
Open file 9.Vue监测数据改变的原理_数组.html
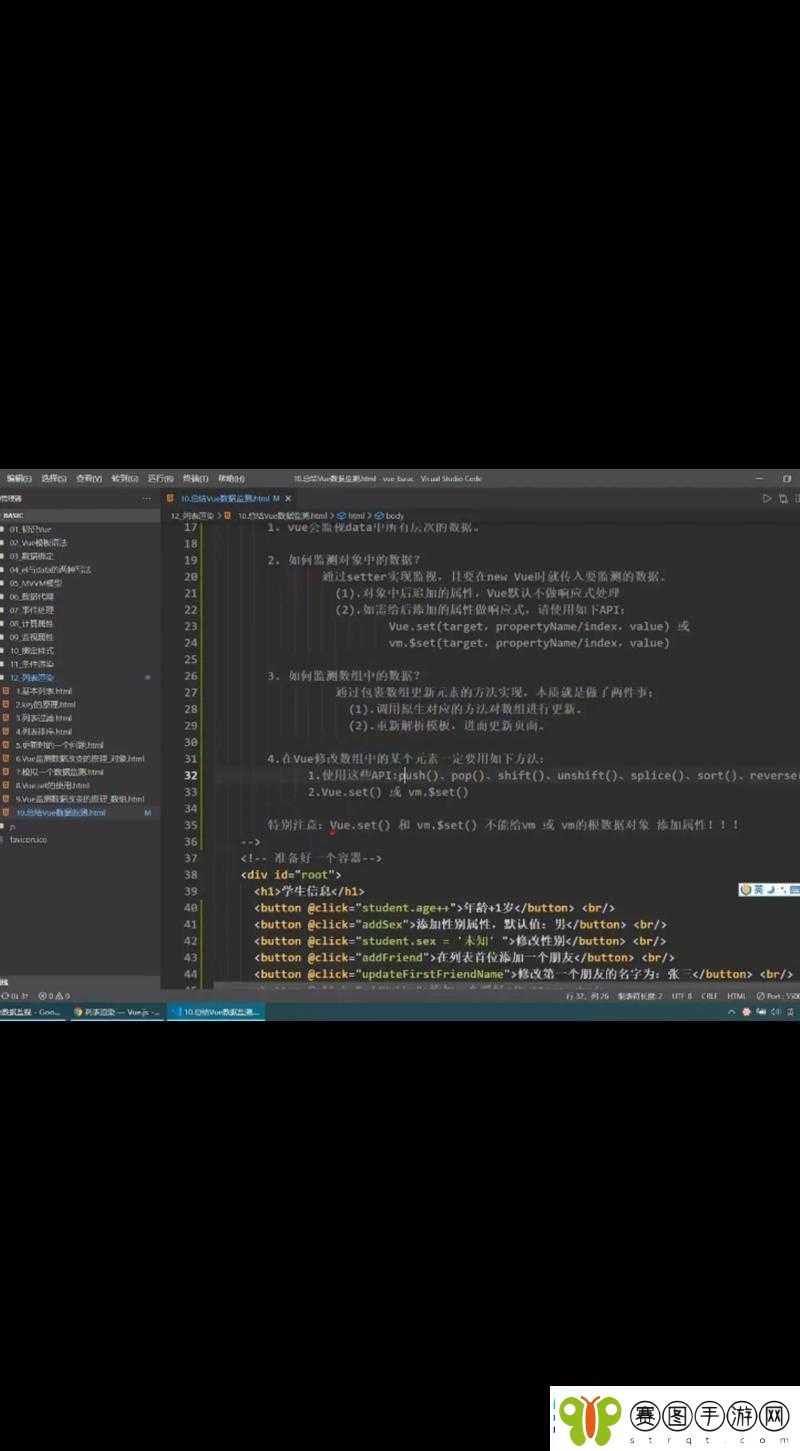[80, 799]
